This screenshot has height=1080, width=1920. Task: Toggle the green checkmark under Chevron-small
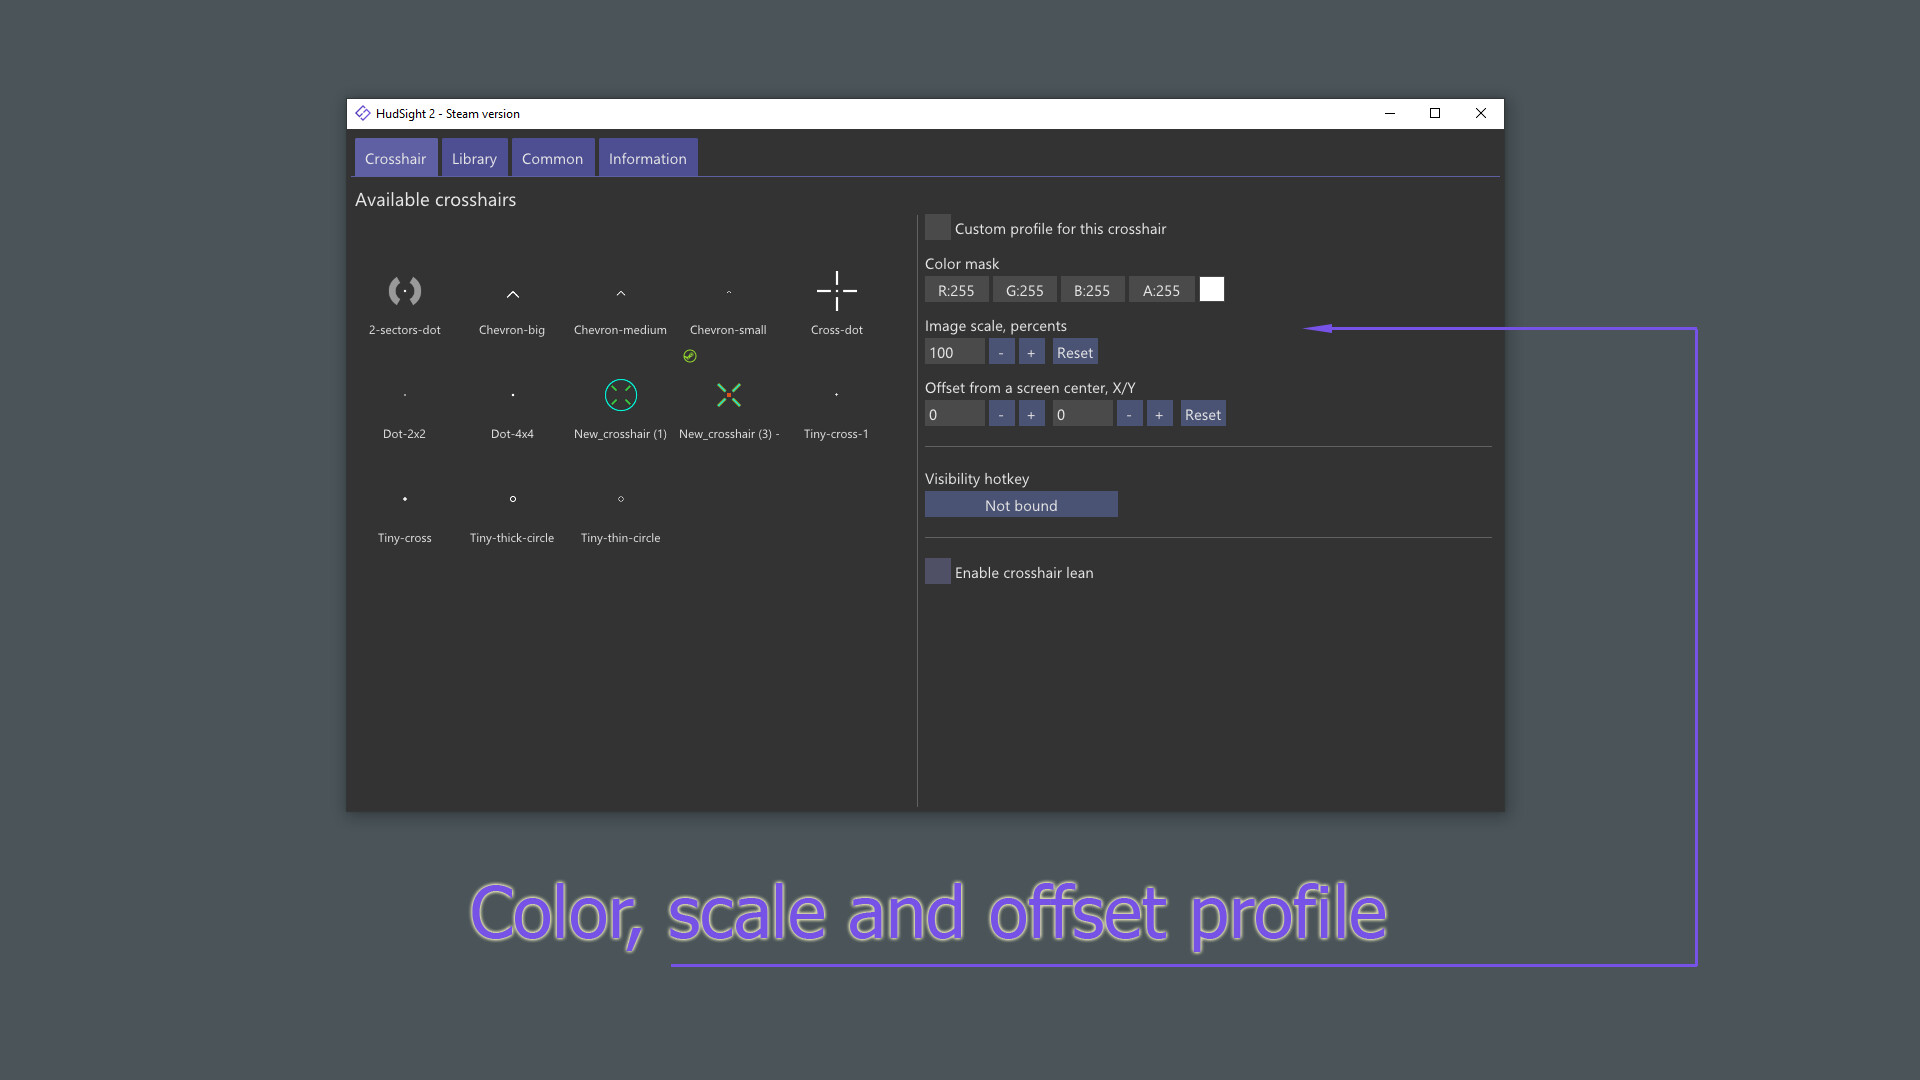point(691,354)
